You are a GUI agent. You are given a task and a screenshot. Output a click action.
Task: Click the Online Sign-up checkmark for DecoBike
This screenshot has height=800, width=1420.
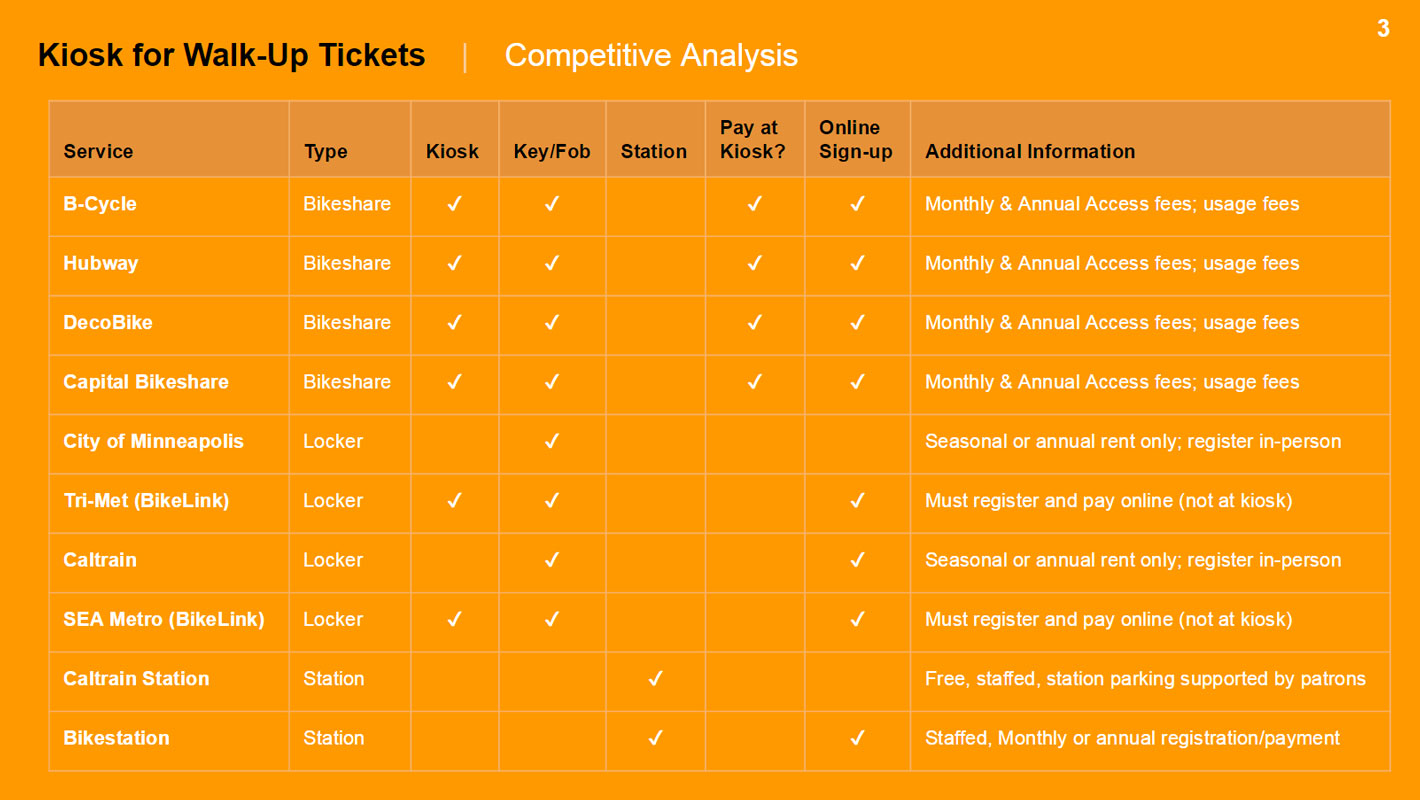point(857,322)
